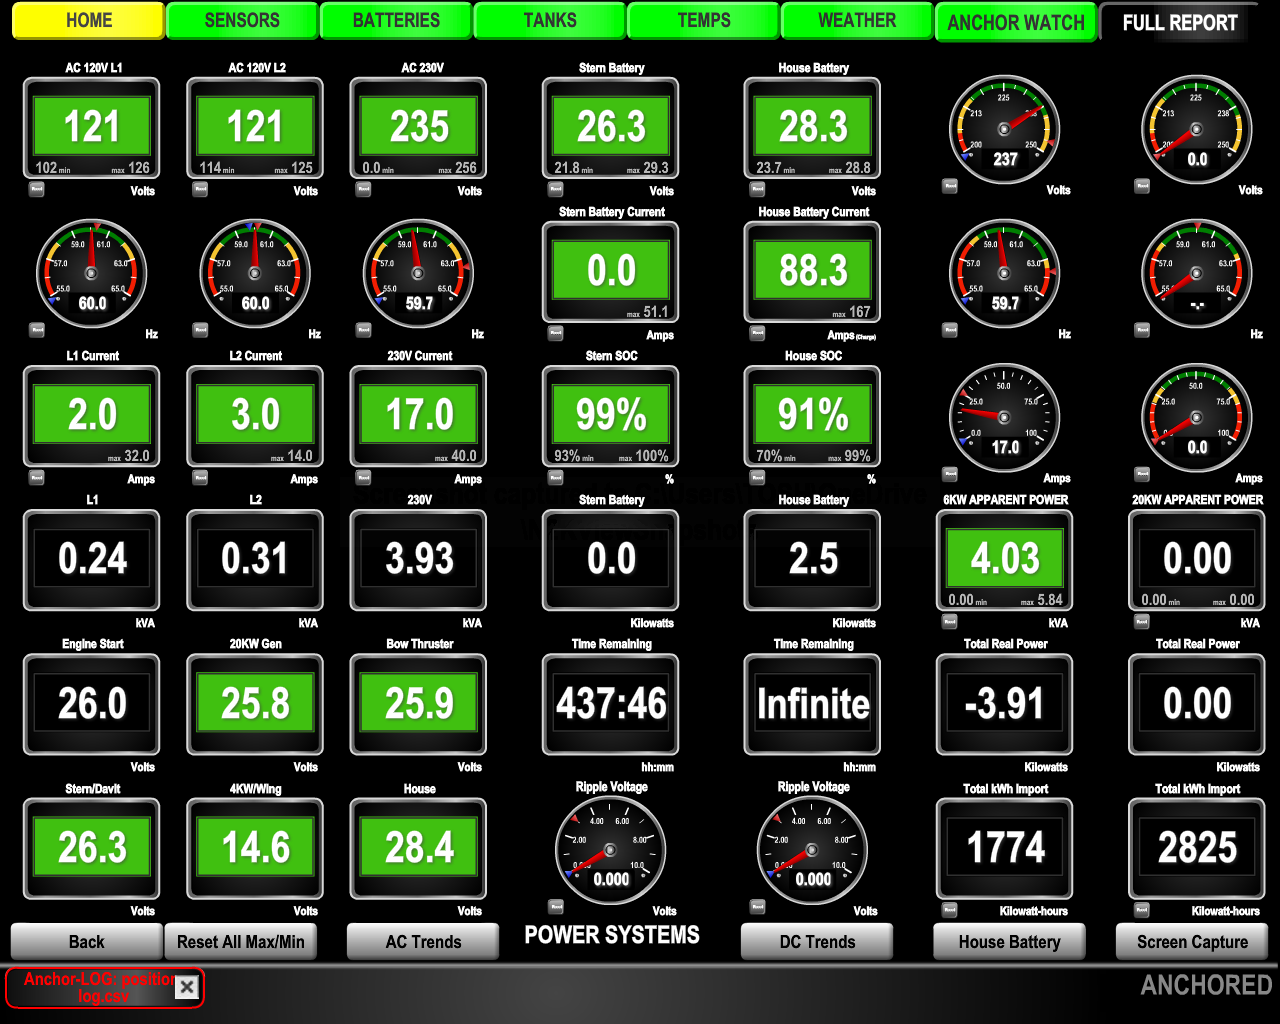Reset min/max on AC 230V volts

point(364,188)
